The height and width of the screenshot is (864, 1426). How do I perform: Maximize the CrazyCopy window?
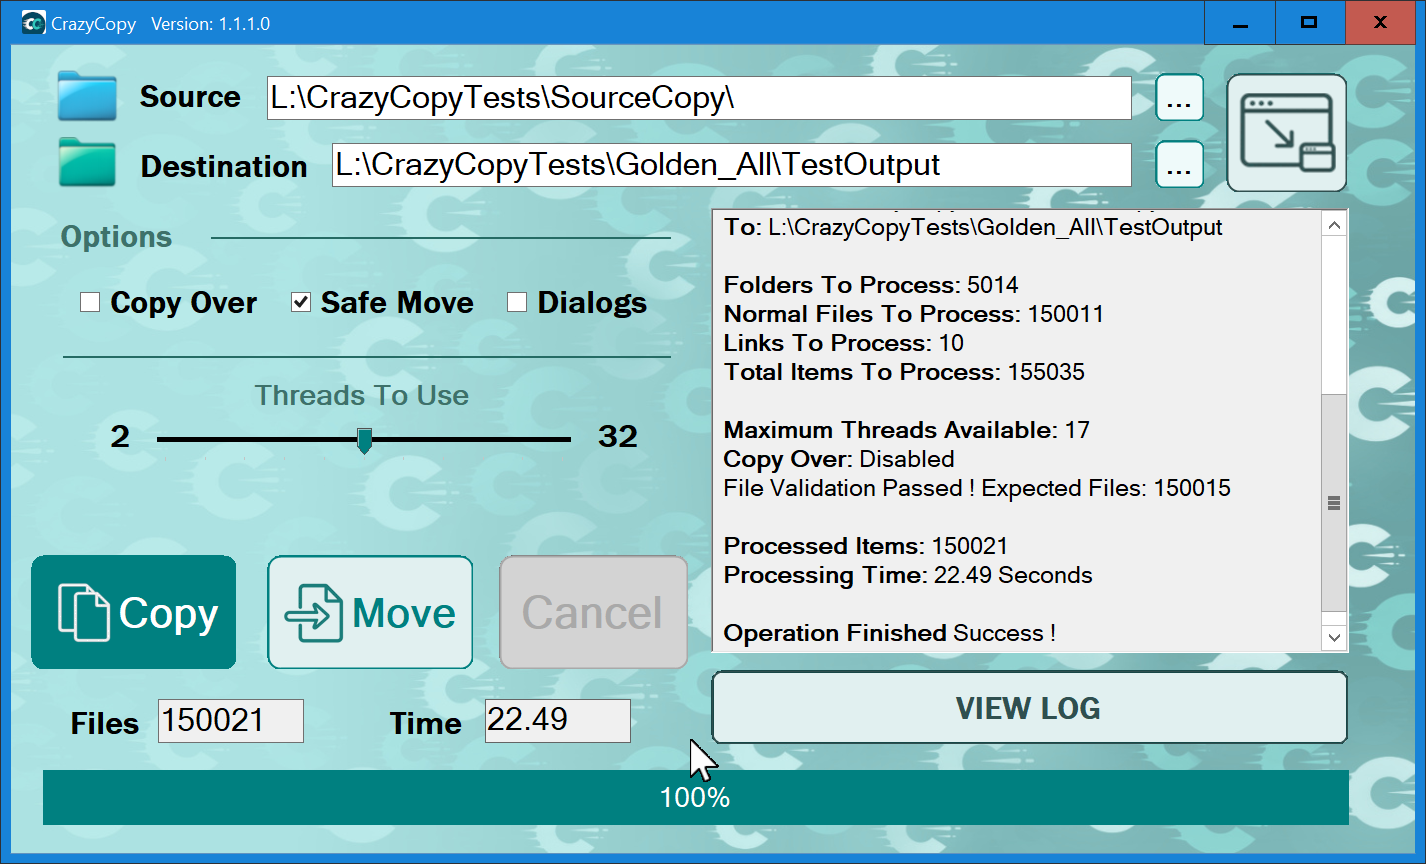(x=1309, y=22)
